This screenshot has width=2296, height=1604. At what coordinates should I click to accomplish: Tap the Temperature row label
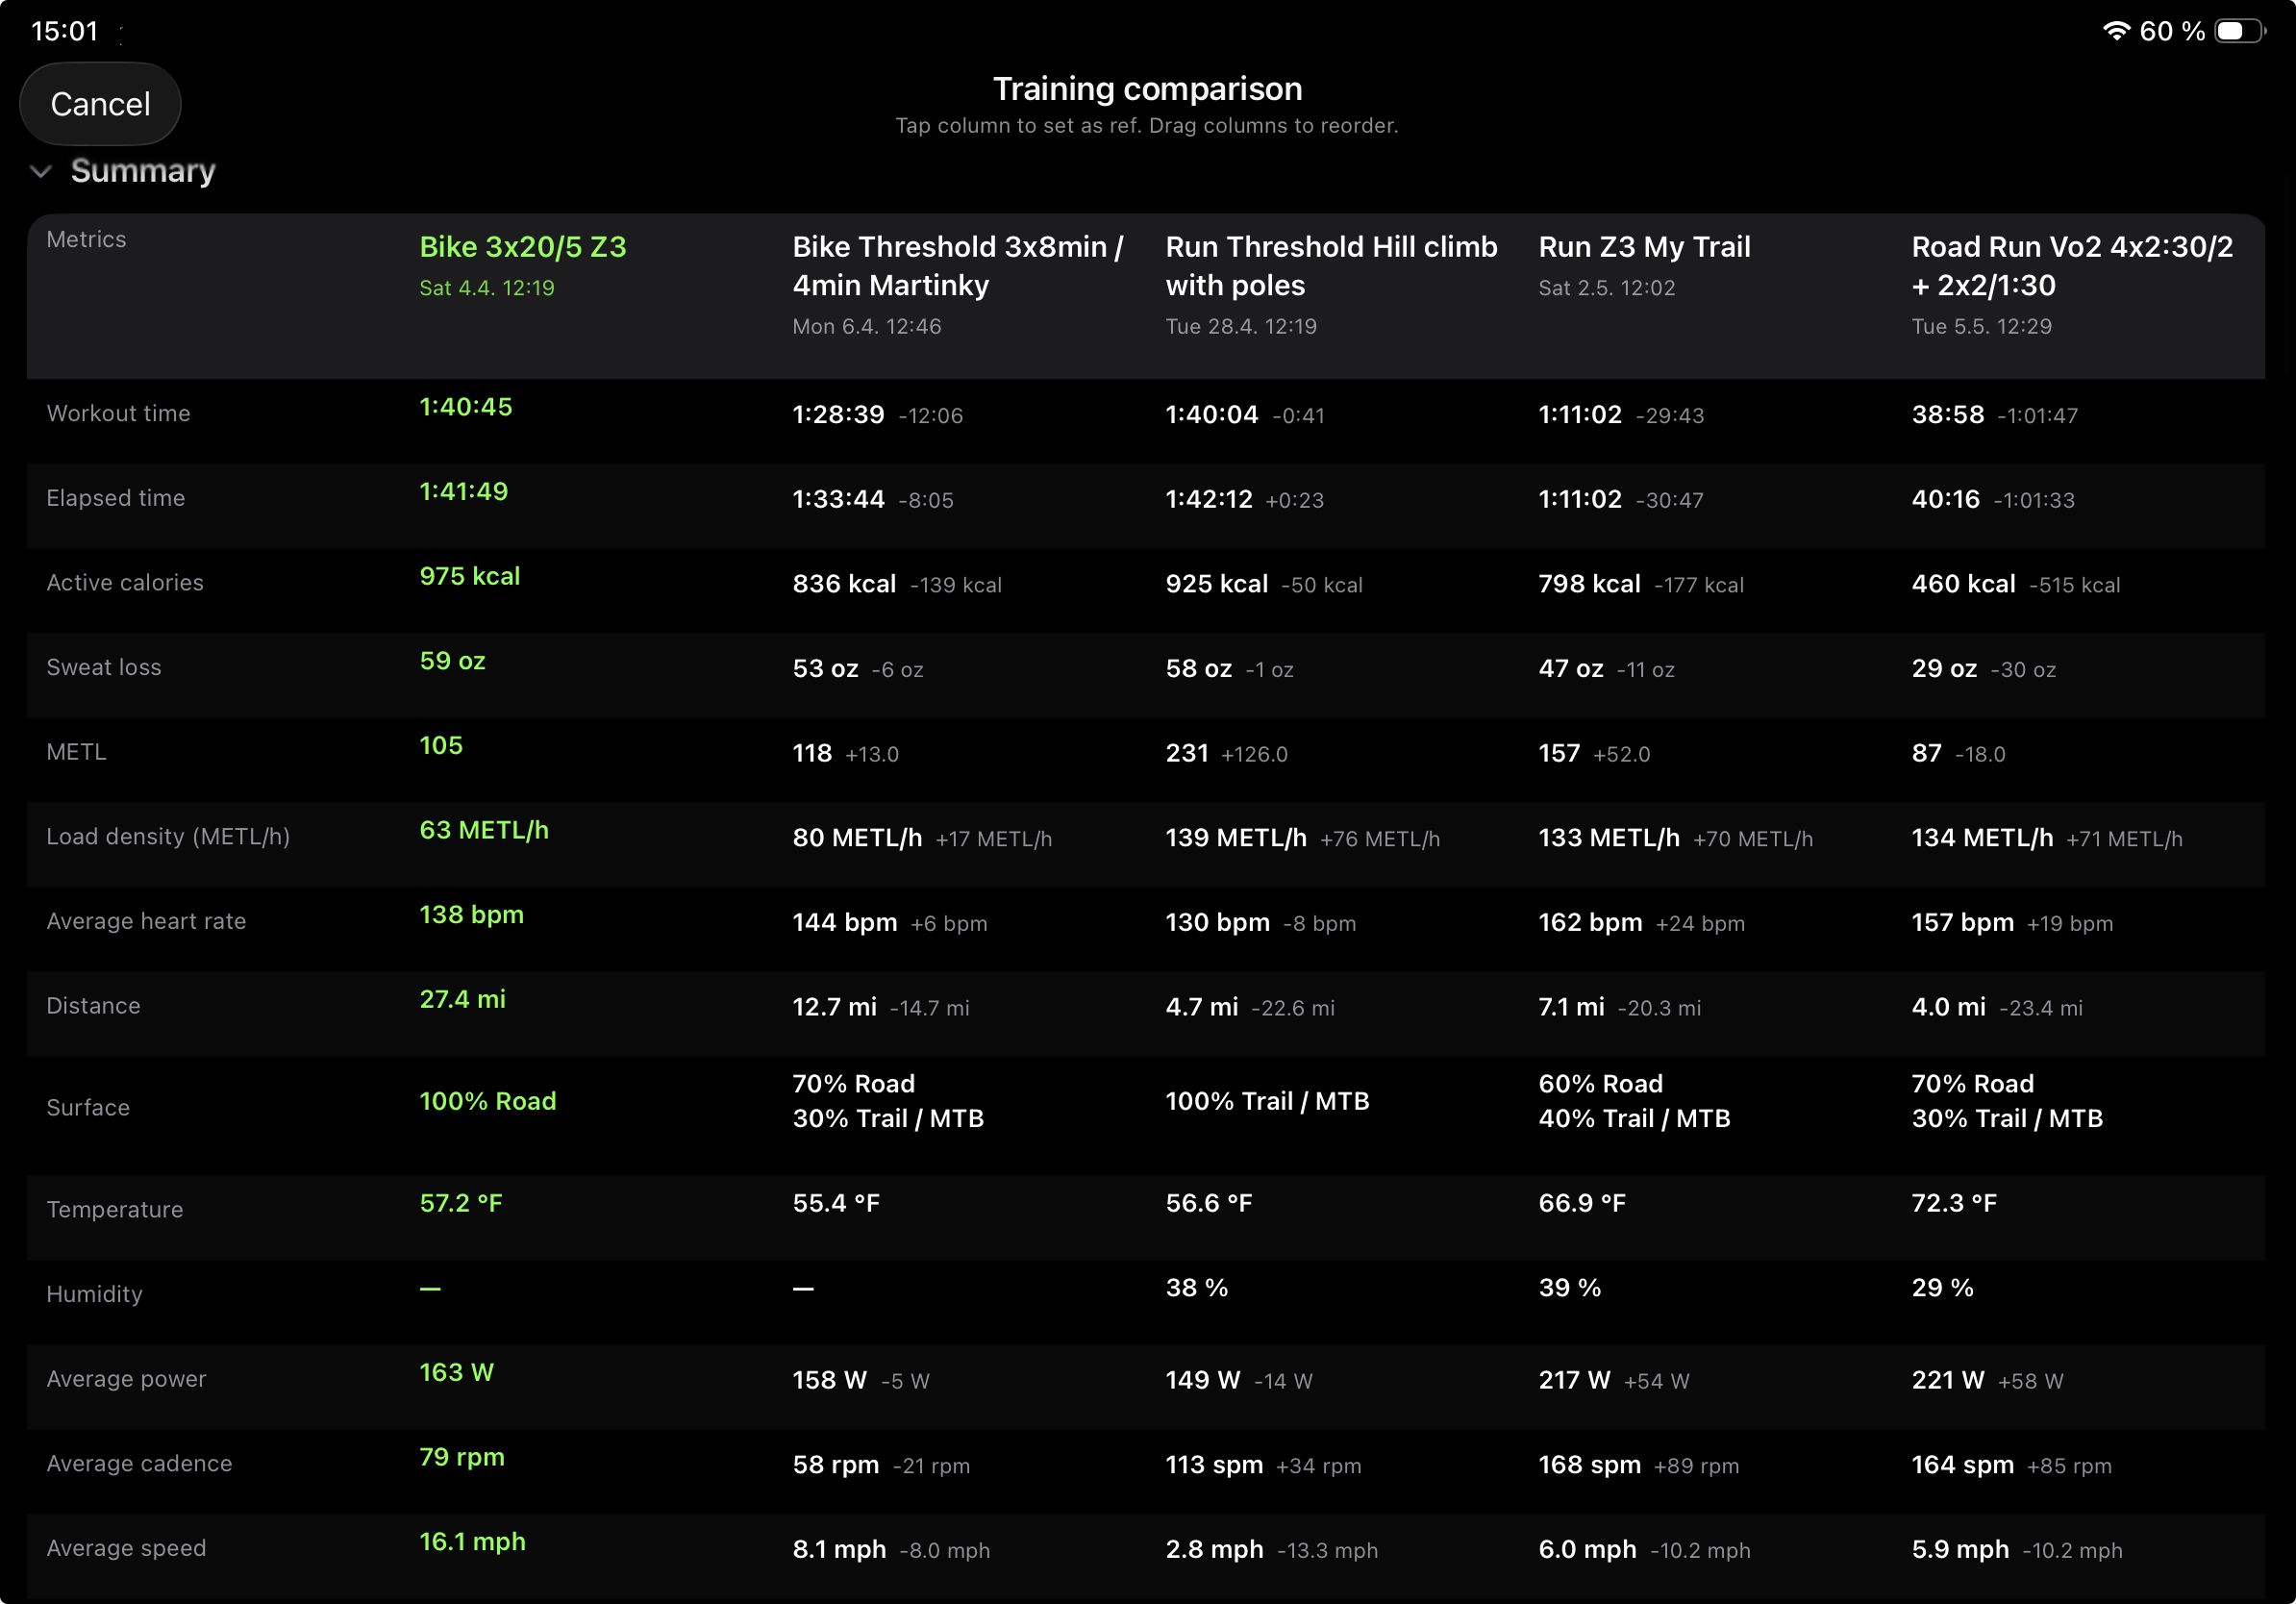(x=115, y=1209)
